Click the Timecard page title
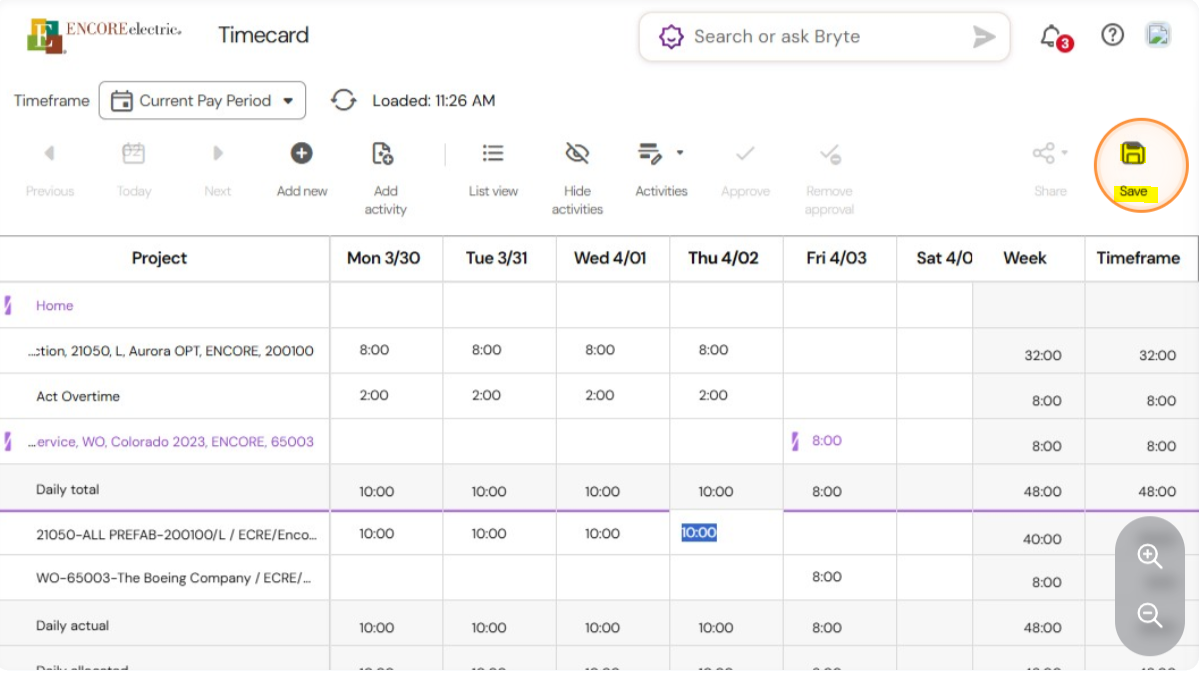 coord(264,35)
